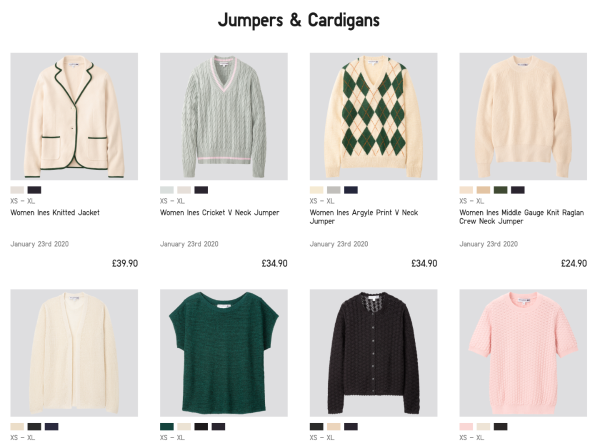This screenshot has height=445, width=600.
Task: Choose dark green swatch under the green top
Action: 167,427
